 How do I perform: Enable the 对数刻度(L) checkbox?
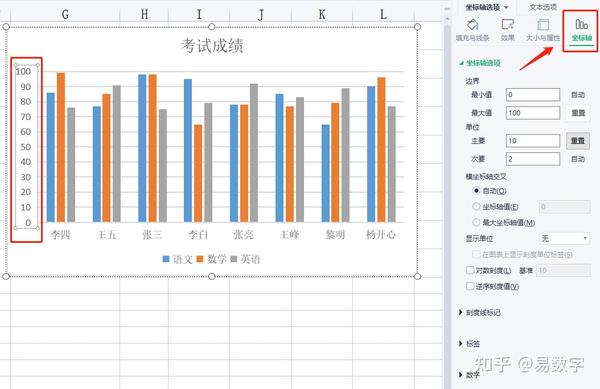point(470,270)
